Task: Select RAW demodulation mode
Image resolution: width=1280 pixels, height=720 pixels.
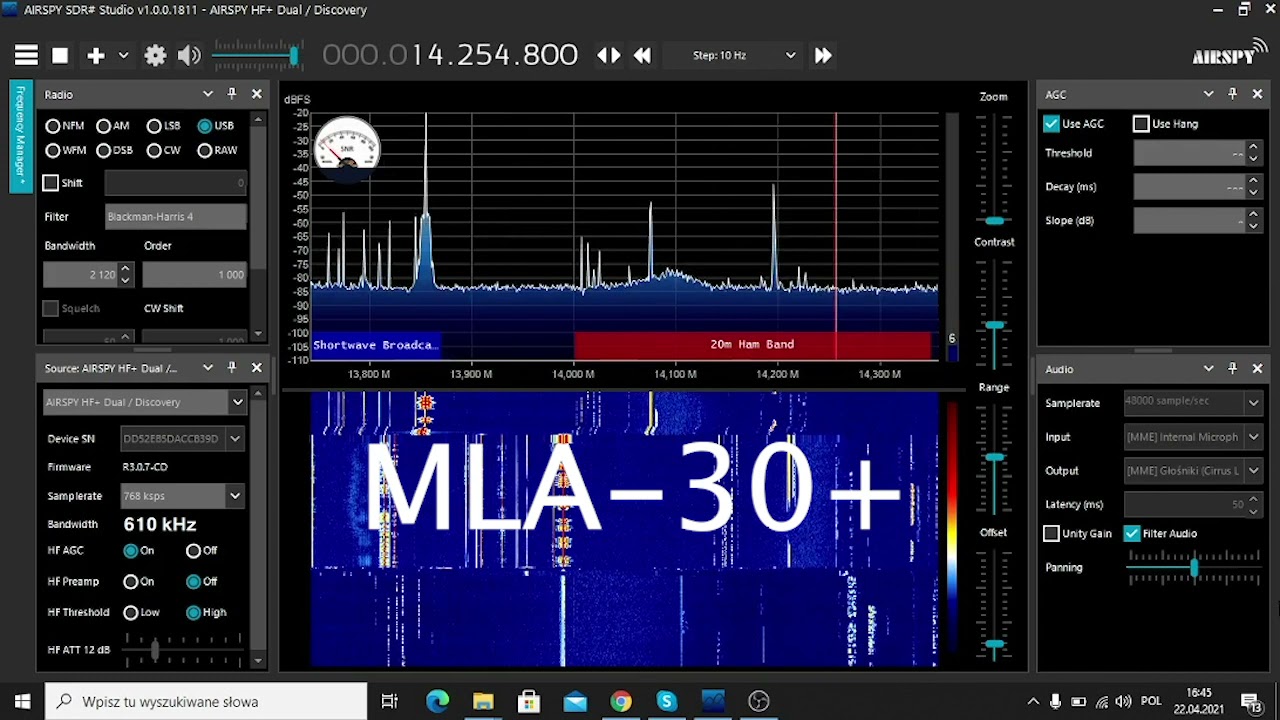Action: click(218, 150)
